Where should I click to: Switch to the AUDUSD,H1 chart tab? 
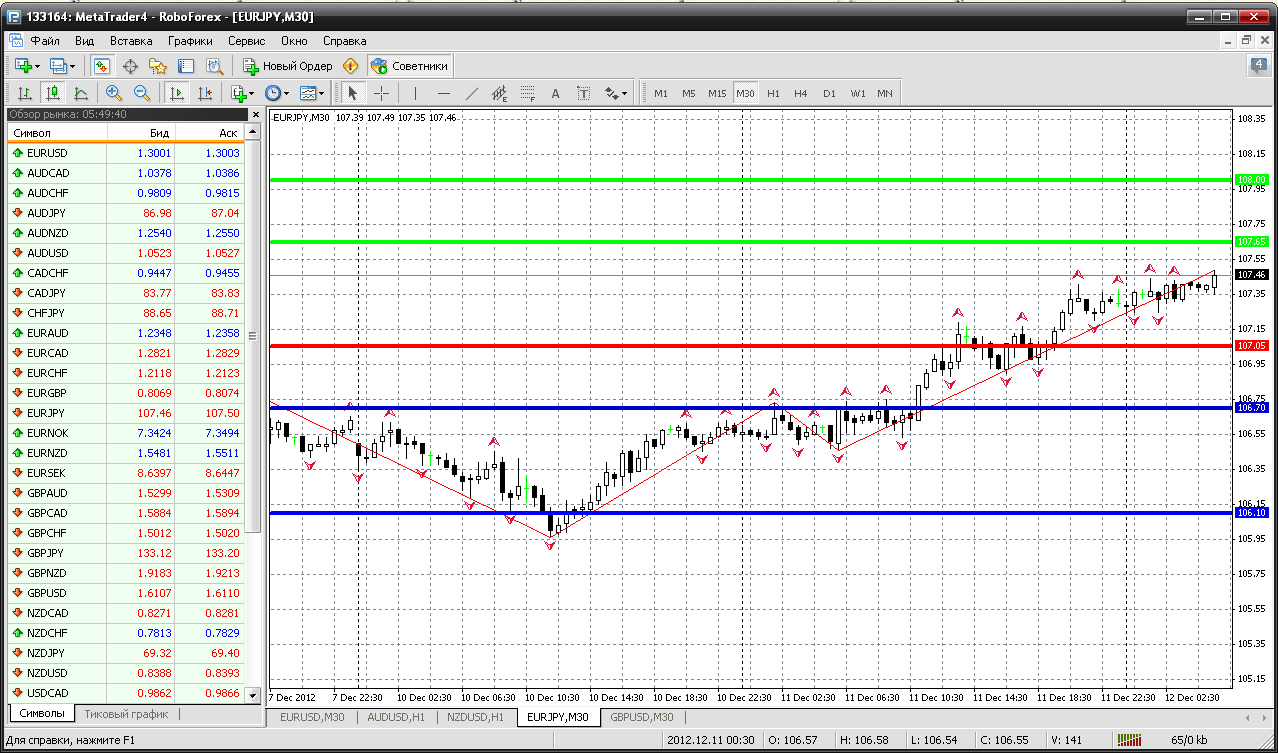(x=396, y=717)
